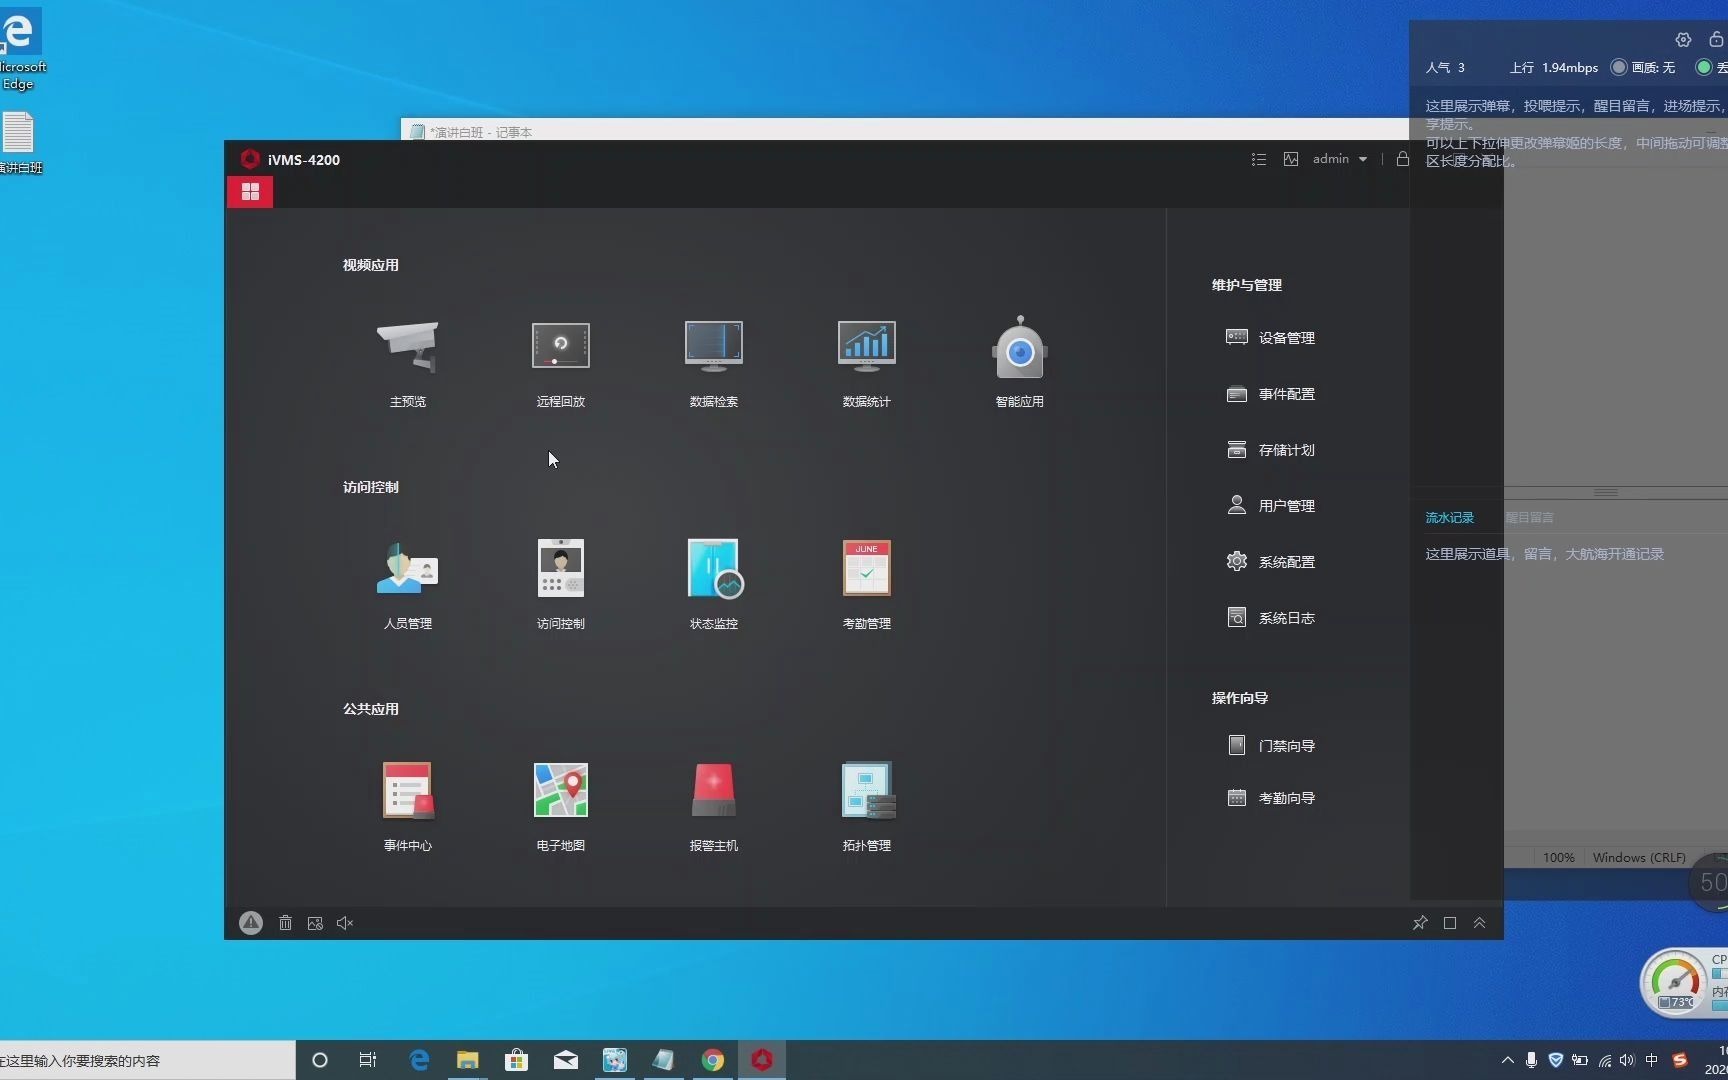Open Storage Schedule (存储计划)

[1271, 450]
